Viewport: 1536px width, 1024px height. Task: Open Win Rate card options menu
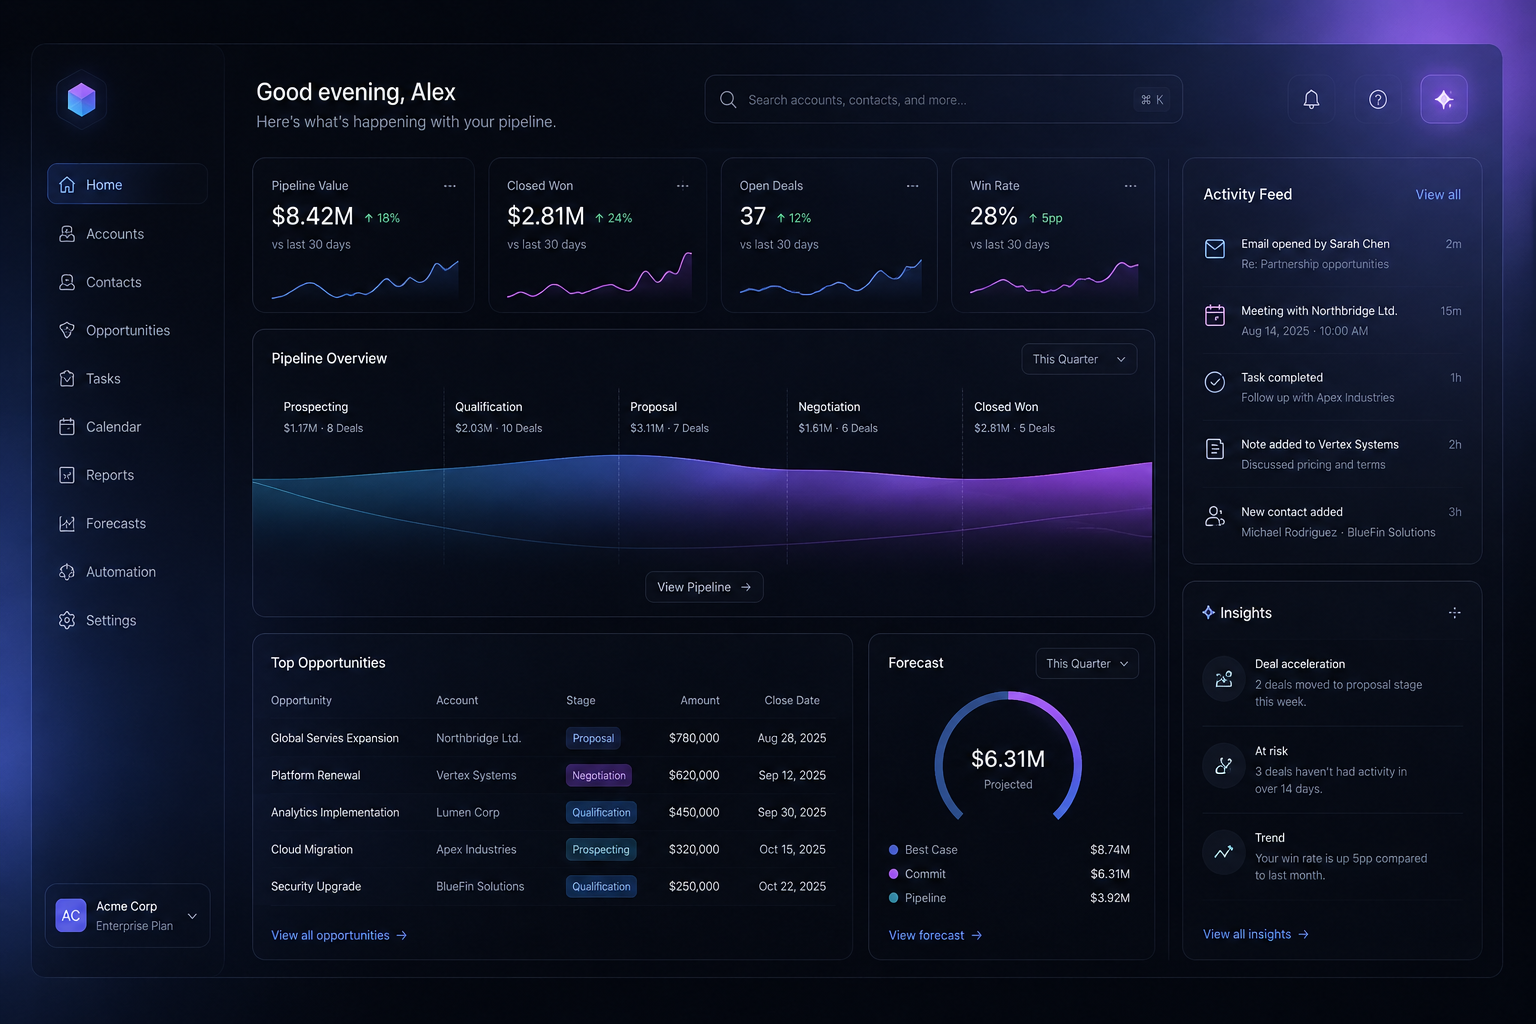point(1130,186)
